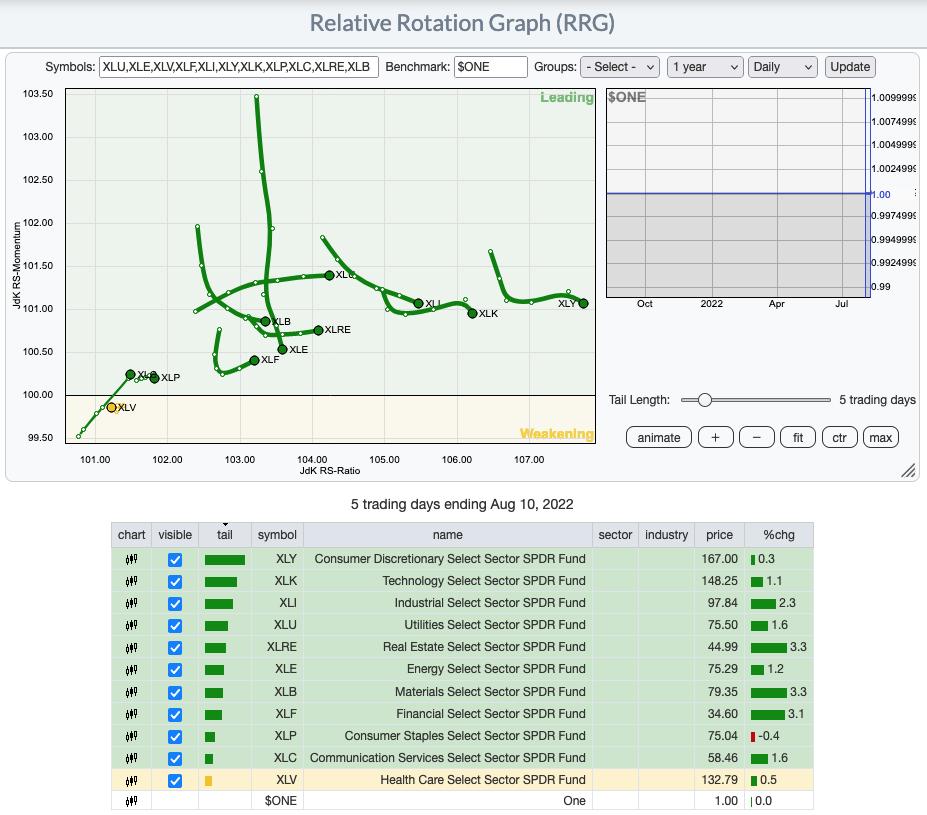
Task: Open chart icon for XLV row
Action: (131, 781)
